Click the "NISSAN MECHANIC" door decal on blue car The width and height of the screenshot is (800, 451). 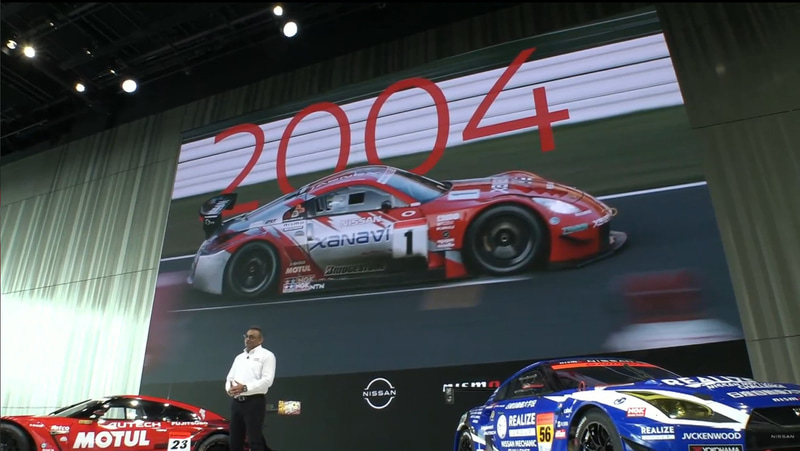(517, 443)
